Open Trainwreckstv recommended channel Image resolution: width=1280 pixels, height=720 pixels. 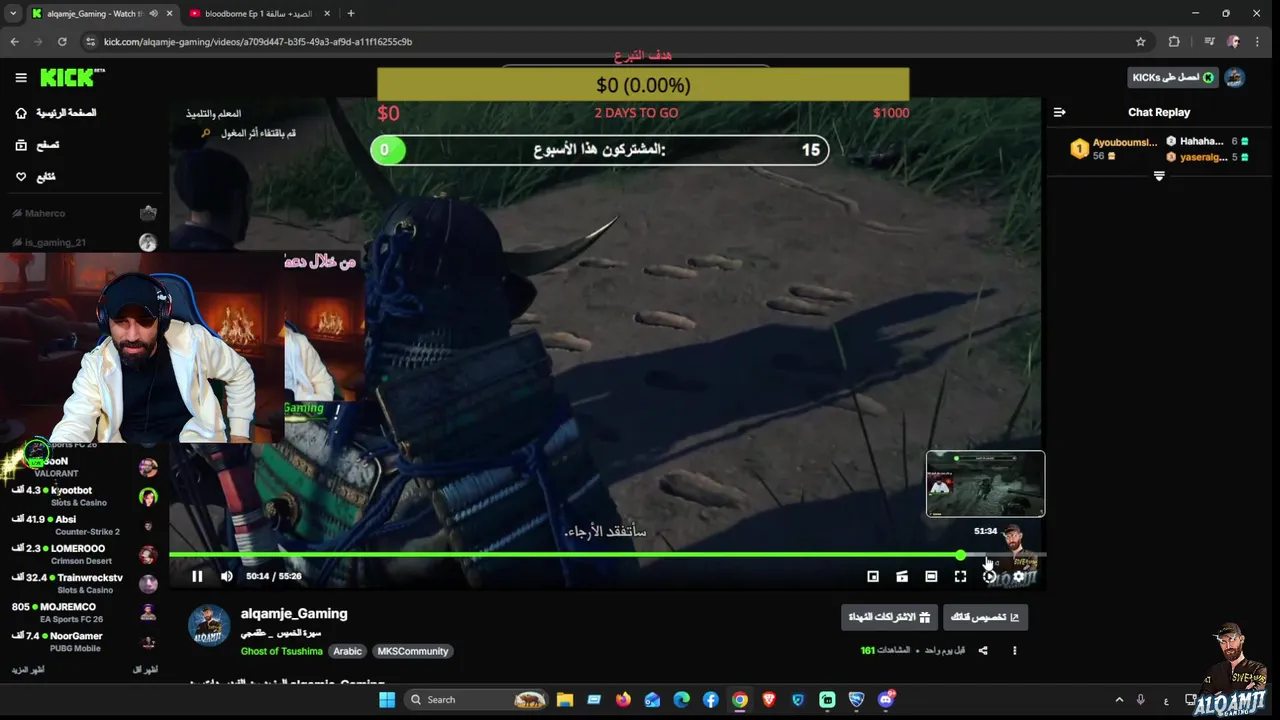84,583
